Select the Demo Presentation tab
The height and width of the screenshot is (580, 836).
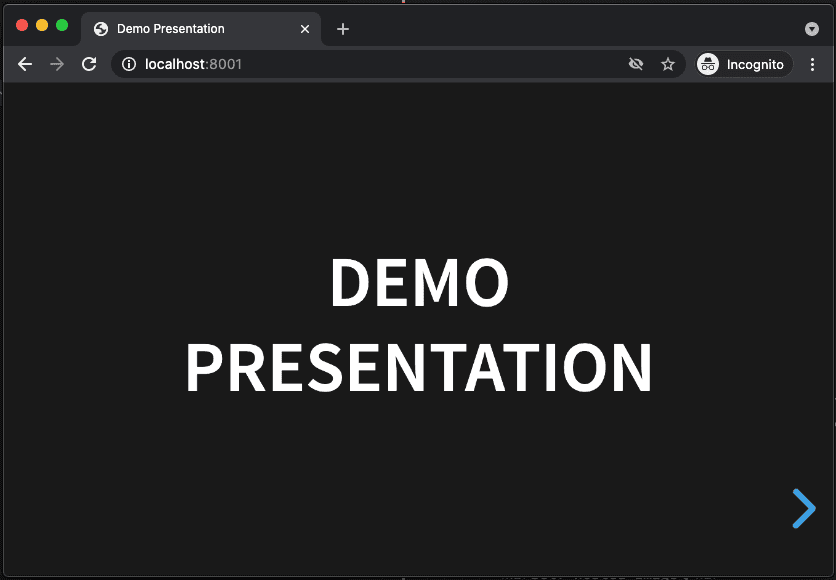point(201,29)
